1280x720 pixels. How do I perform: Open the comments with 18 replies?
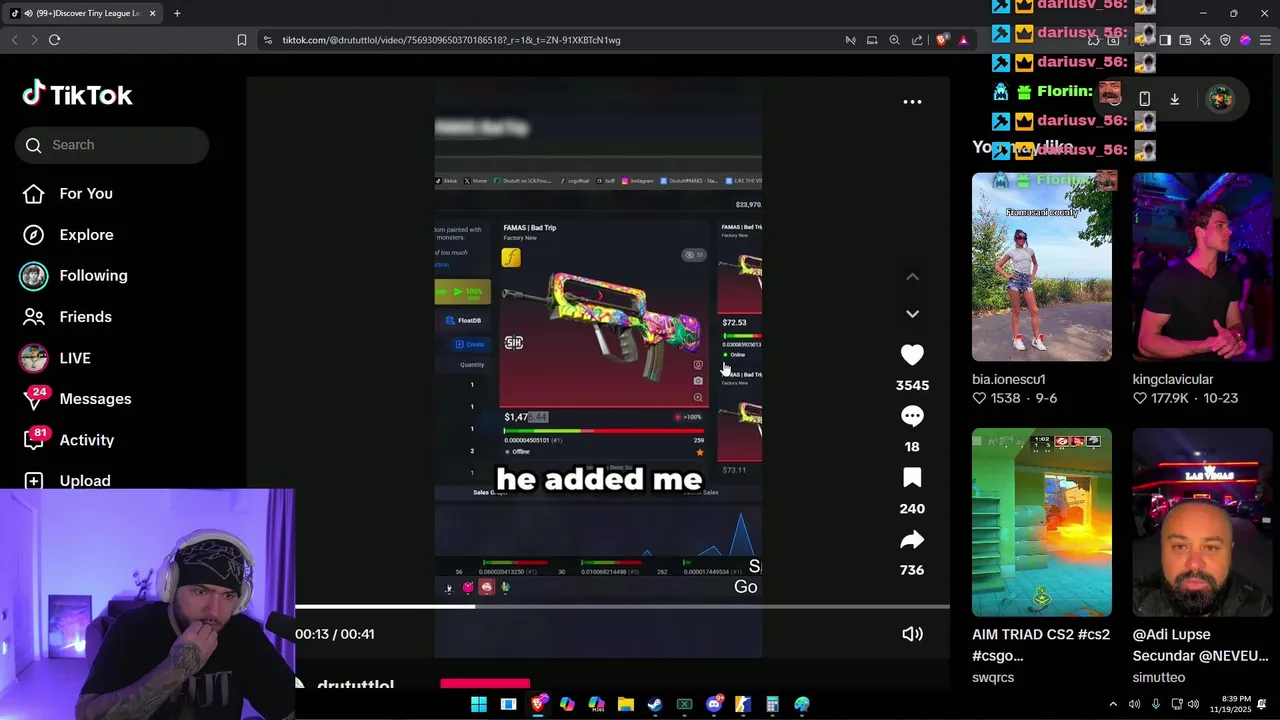[x=912, y=416]
